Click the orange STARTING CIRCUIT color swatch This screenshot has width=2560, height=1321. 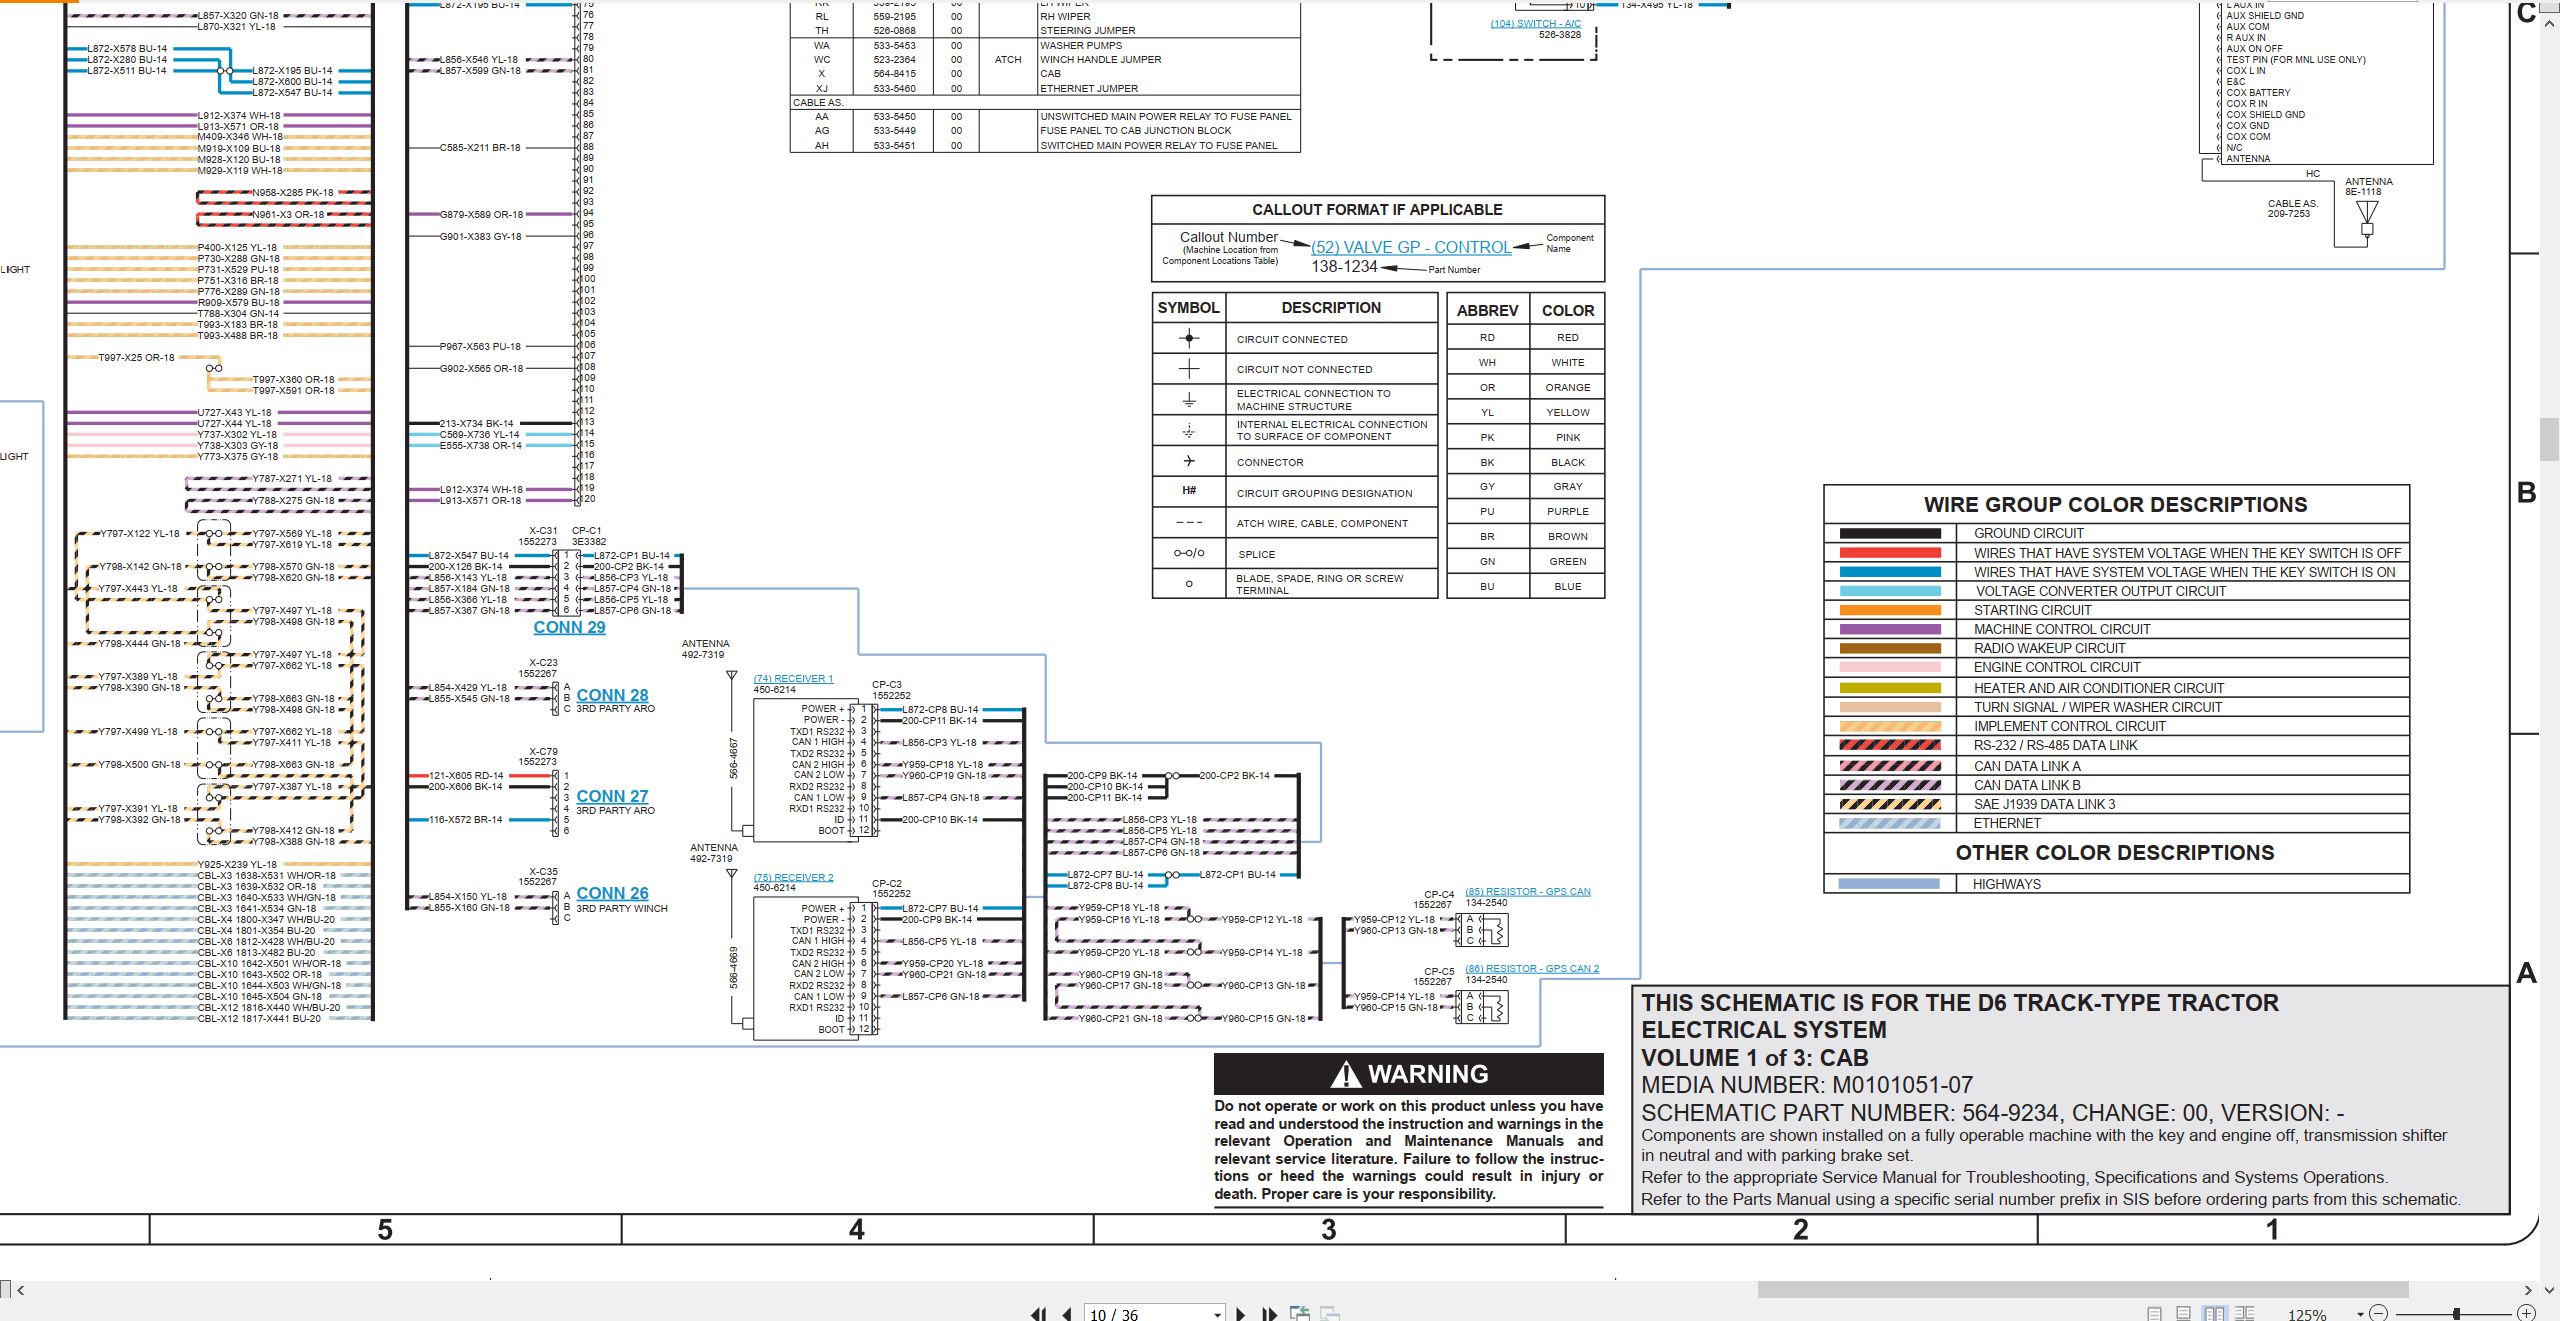click(x=1889, y=610)
